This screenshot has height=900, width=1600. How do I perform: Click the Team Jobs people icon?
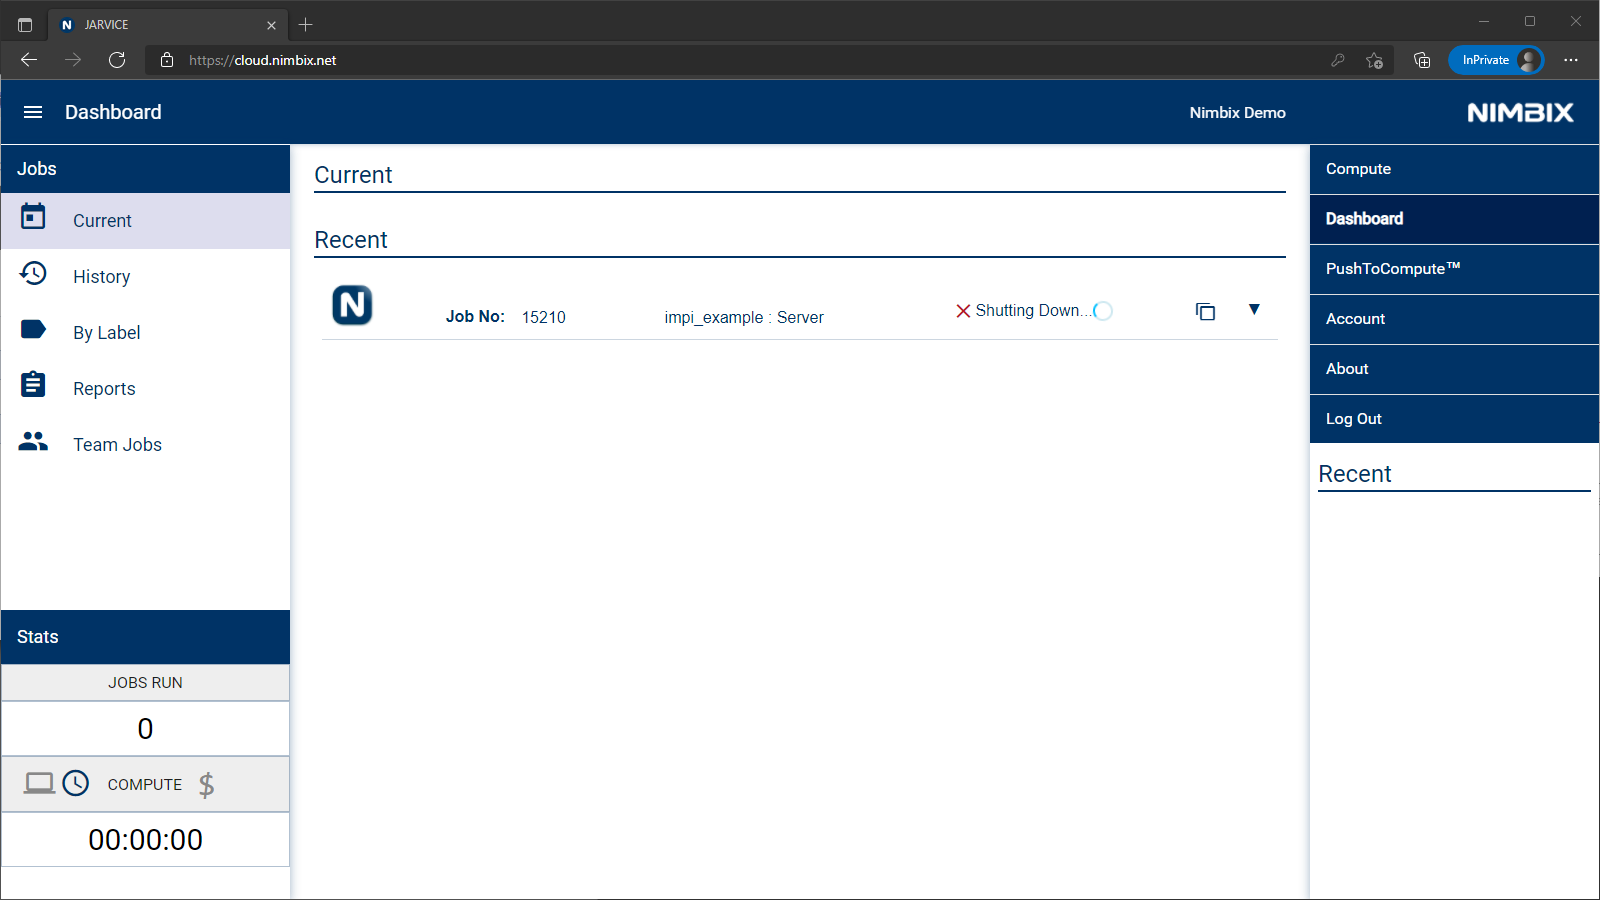[33, 441]
